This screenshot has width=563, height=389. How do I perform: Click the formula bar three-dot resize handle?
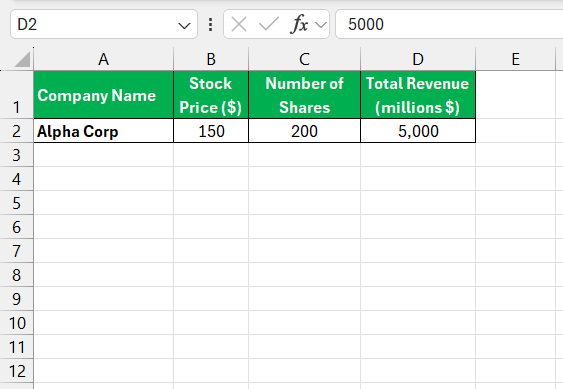click(x=210, y=24)
